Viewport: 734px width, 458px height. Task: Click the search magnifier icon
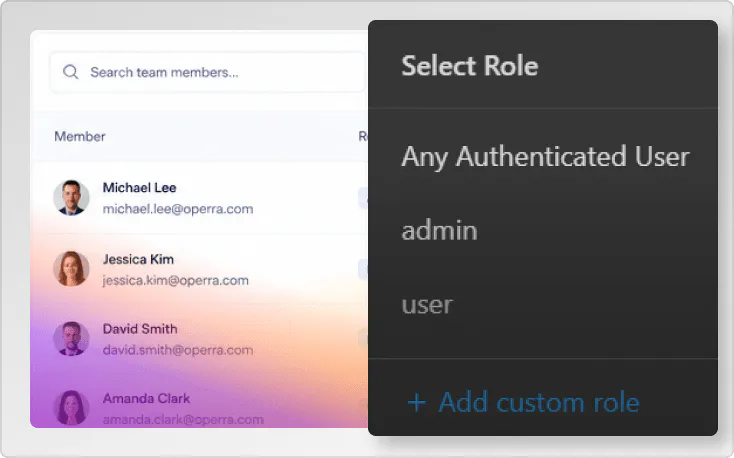click(x=71, y=72)
